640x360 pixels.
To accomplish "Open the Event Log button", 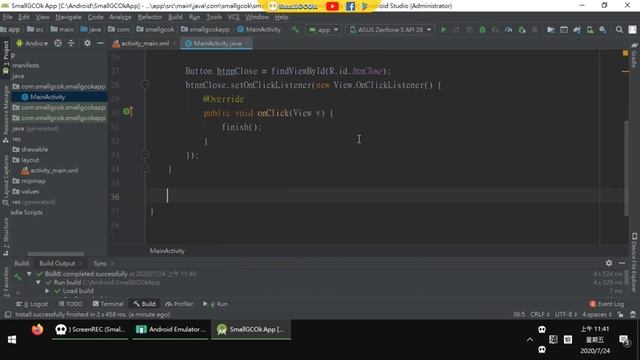I will [x=607, y=304].
